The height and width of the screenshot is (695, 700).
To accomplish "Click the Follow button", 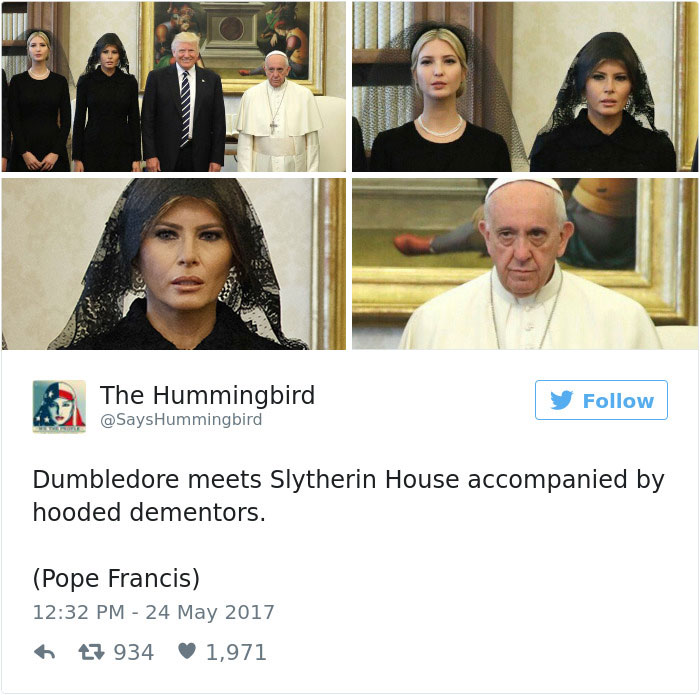I will click(x=601, y=400).
